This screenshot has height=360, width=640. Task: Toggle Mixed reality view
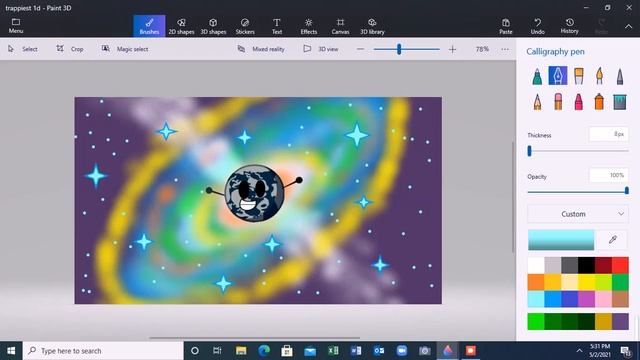[261, 49]
